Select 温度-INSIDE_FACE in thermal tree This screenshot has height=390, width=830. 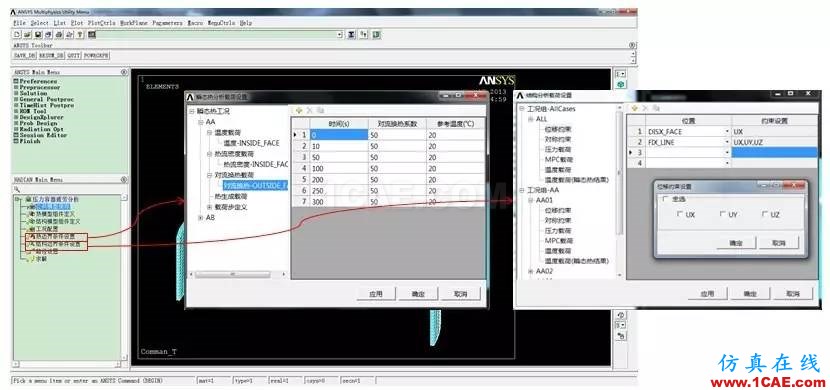click(x=251, y=143)
